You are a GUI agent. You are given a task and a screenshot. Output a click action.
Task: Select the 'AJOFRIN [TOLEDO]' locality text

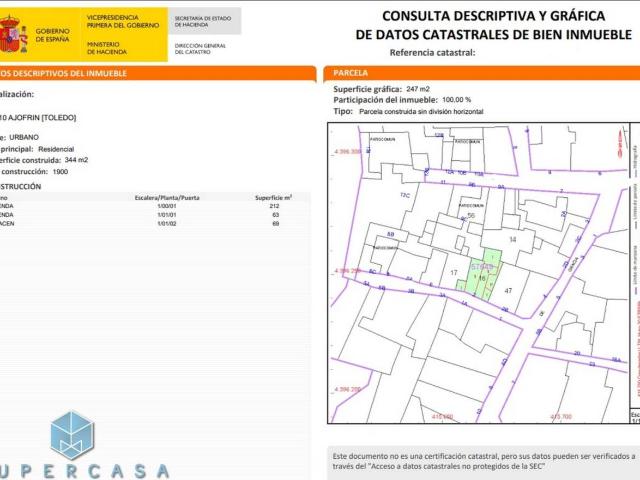(42, 118)
